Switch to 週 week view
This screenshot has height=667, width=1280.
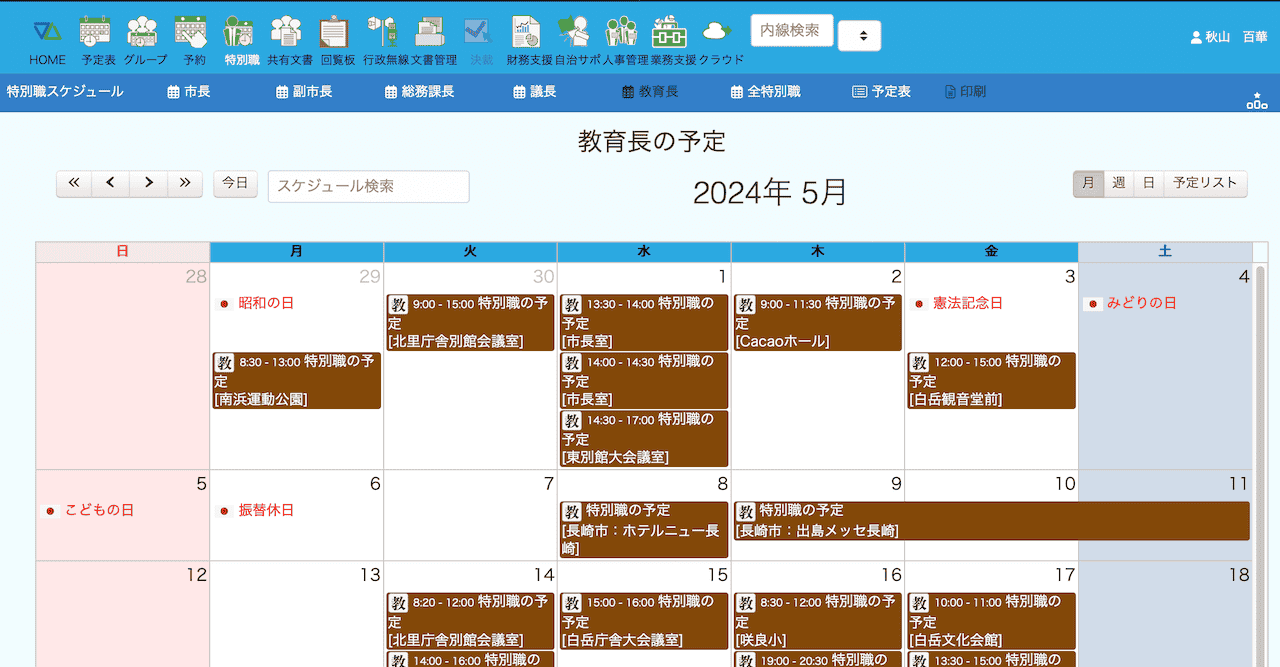tap(1119, 183)
